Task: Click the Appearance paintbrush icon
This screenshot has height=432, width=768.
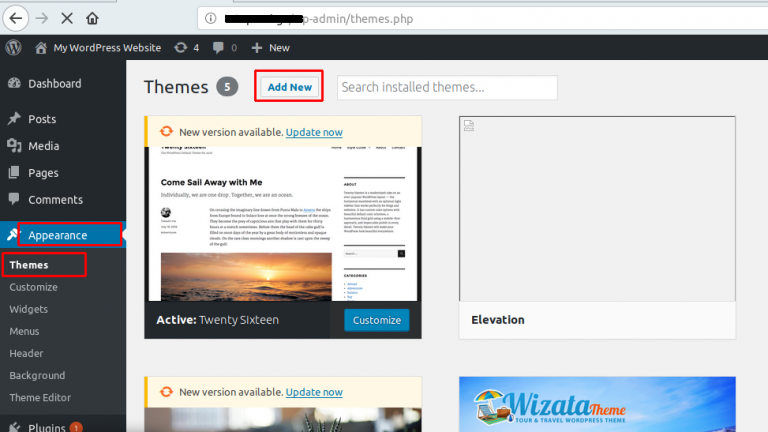Action: (x=13, y=235)
